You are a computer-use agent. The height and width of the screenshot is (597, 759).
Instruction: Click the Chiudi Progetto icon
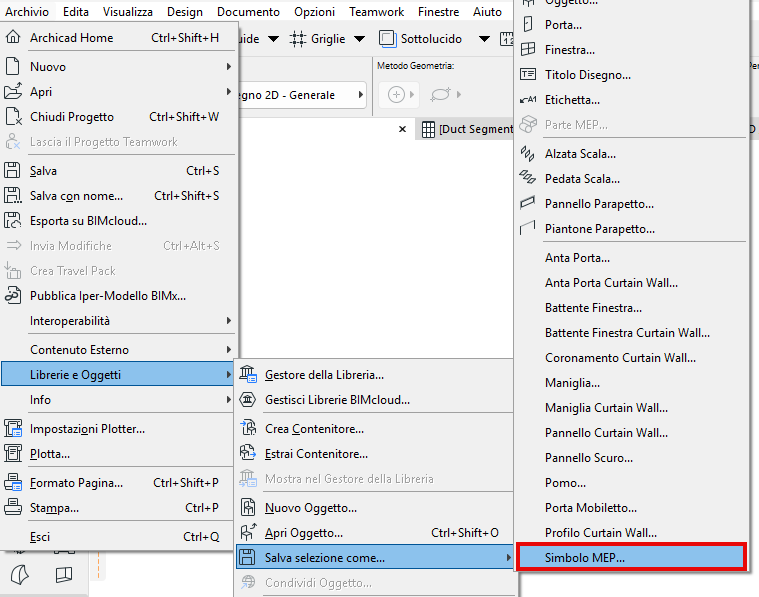click(x=13, y=116)
